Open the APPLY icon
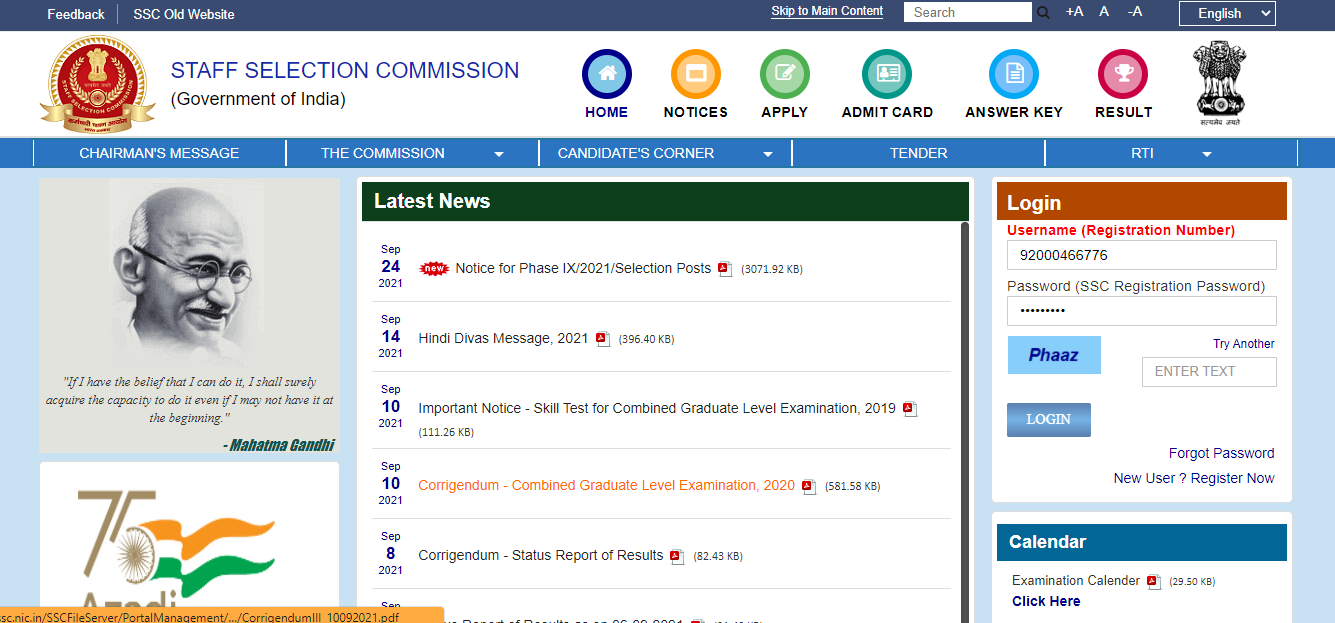This screenshot has width=1335, height=623. (x=785, y=74)
